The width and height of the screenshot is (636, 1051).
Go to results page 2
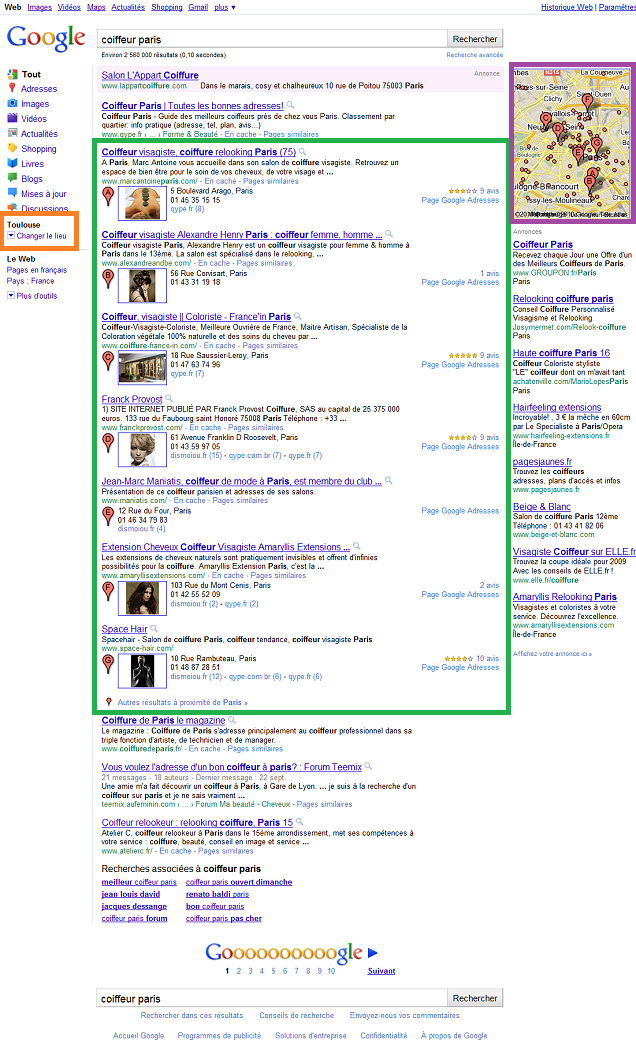tap(239, 971)
